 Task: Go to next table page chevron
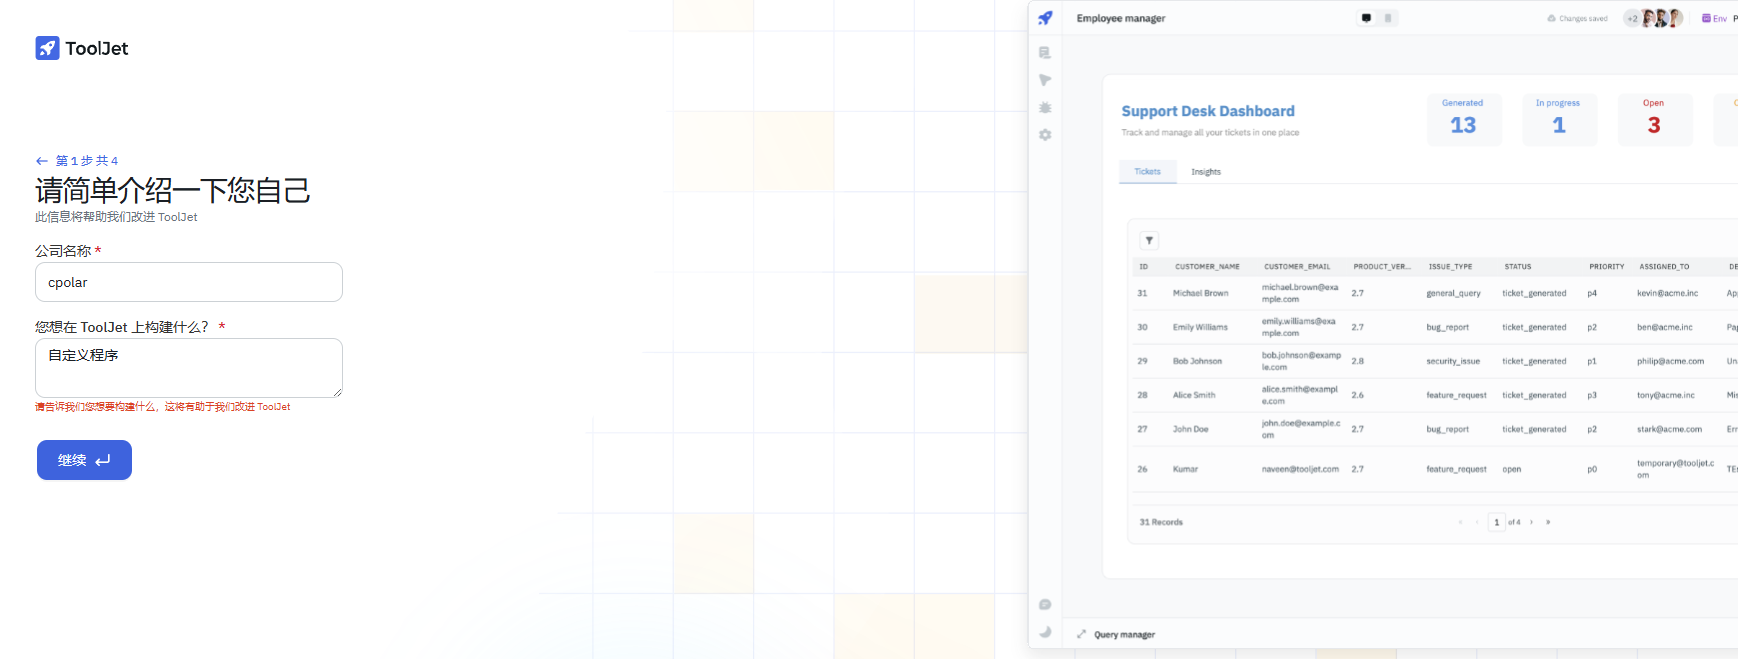point(1531,522)
